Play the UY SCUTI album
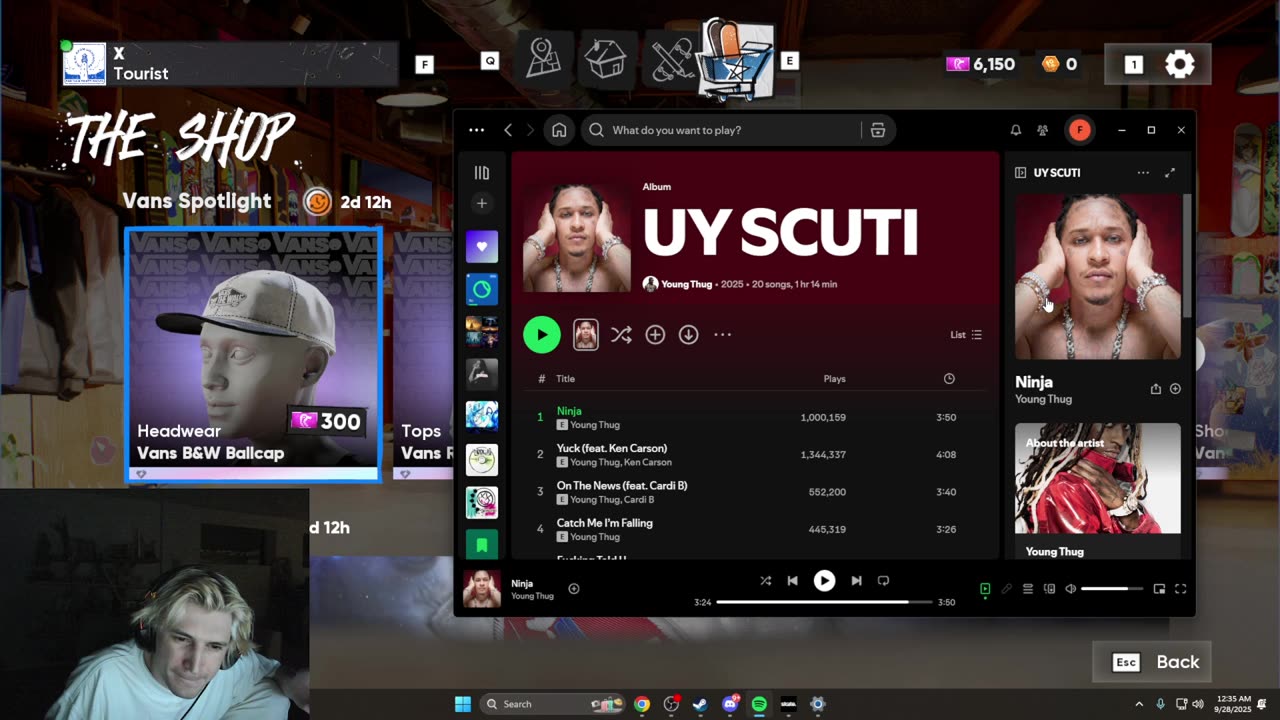 541,335
